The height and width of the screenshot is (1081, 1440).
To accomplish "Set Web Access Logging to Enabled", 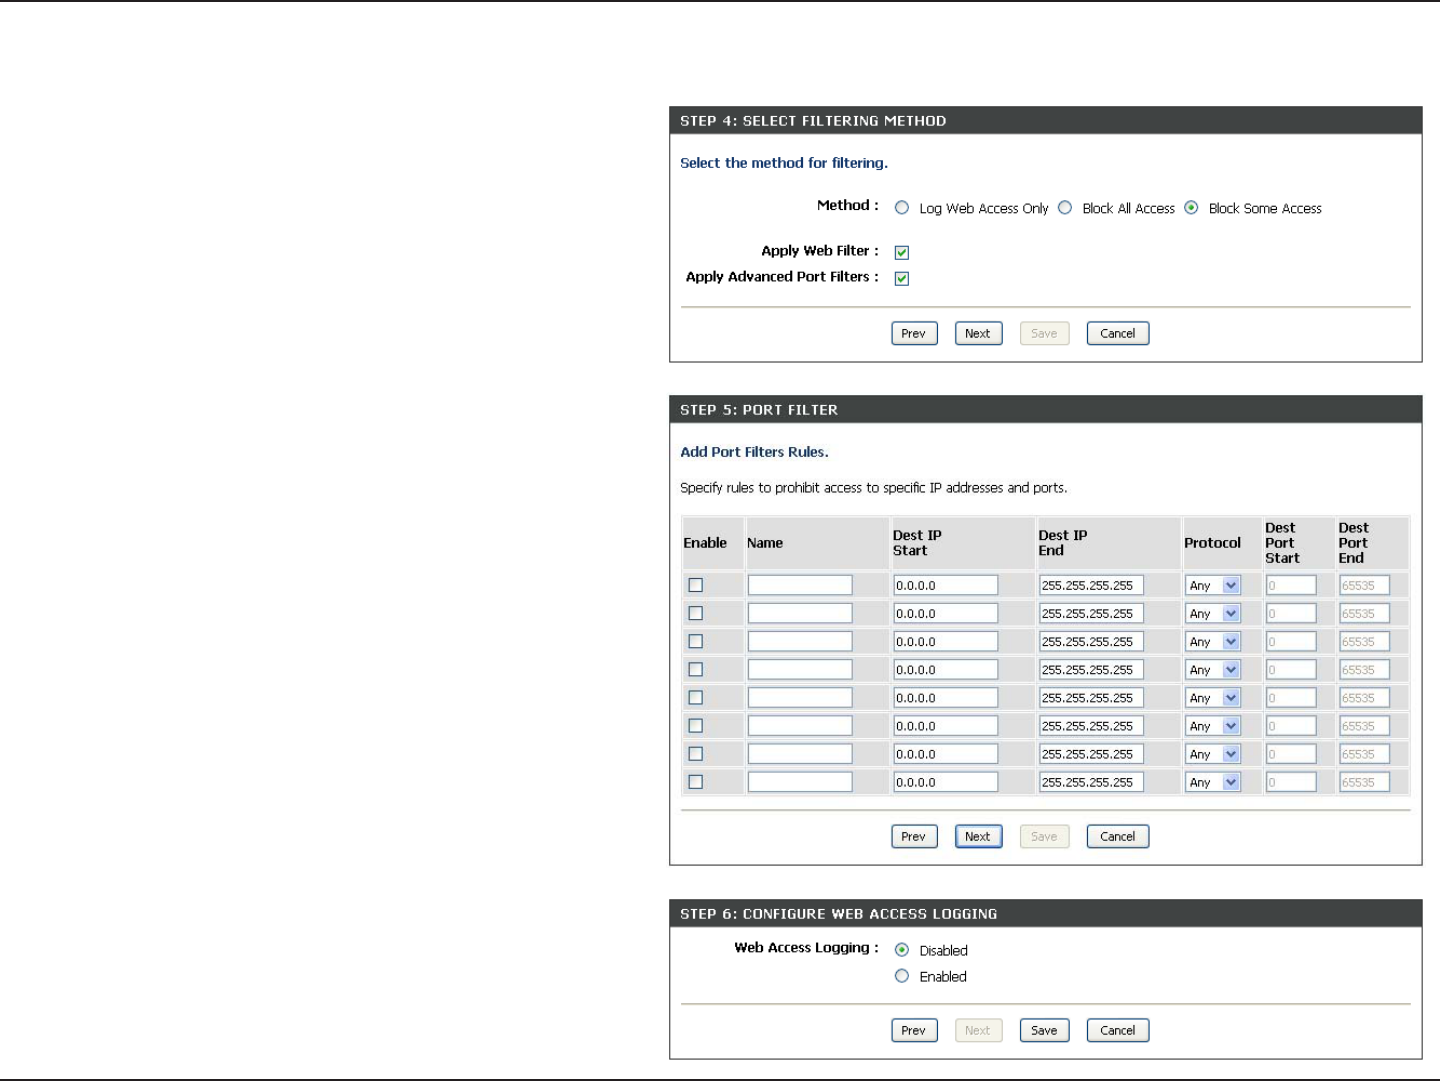I will click(902, 976).
